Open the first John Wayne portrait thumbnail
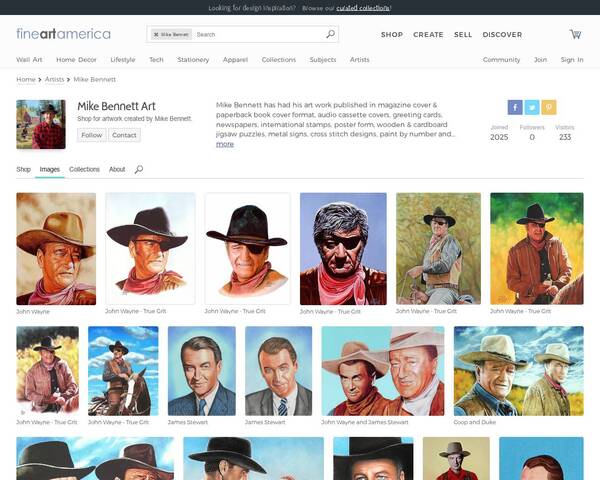 point(56,249)
